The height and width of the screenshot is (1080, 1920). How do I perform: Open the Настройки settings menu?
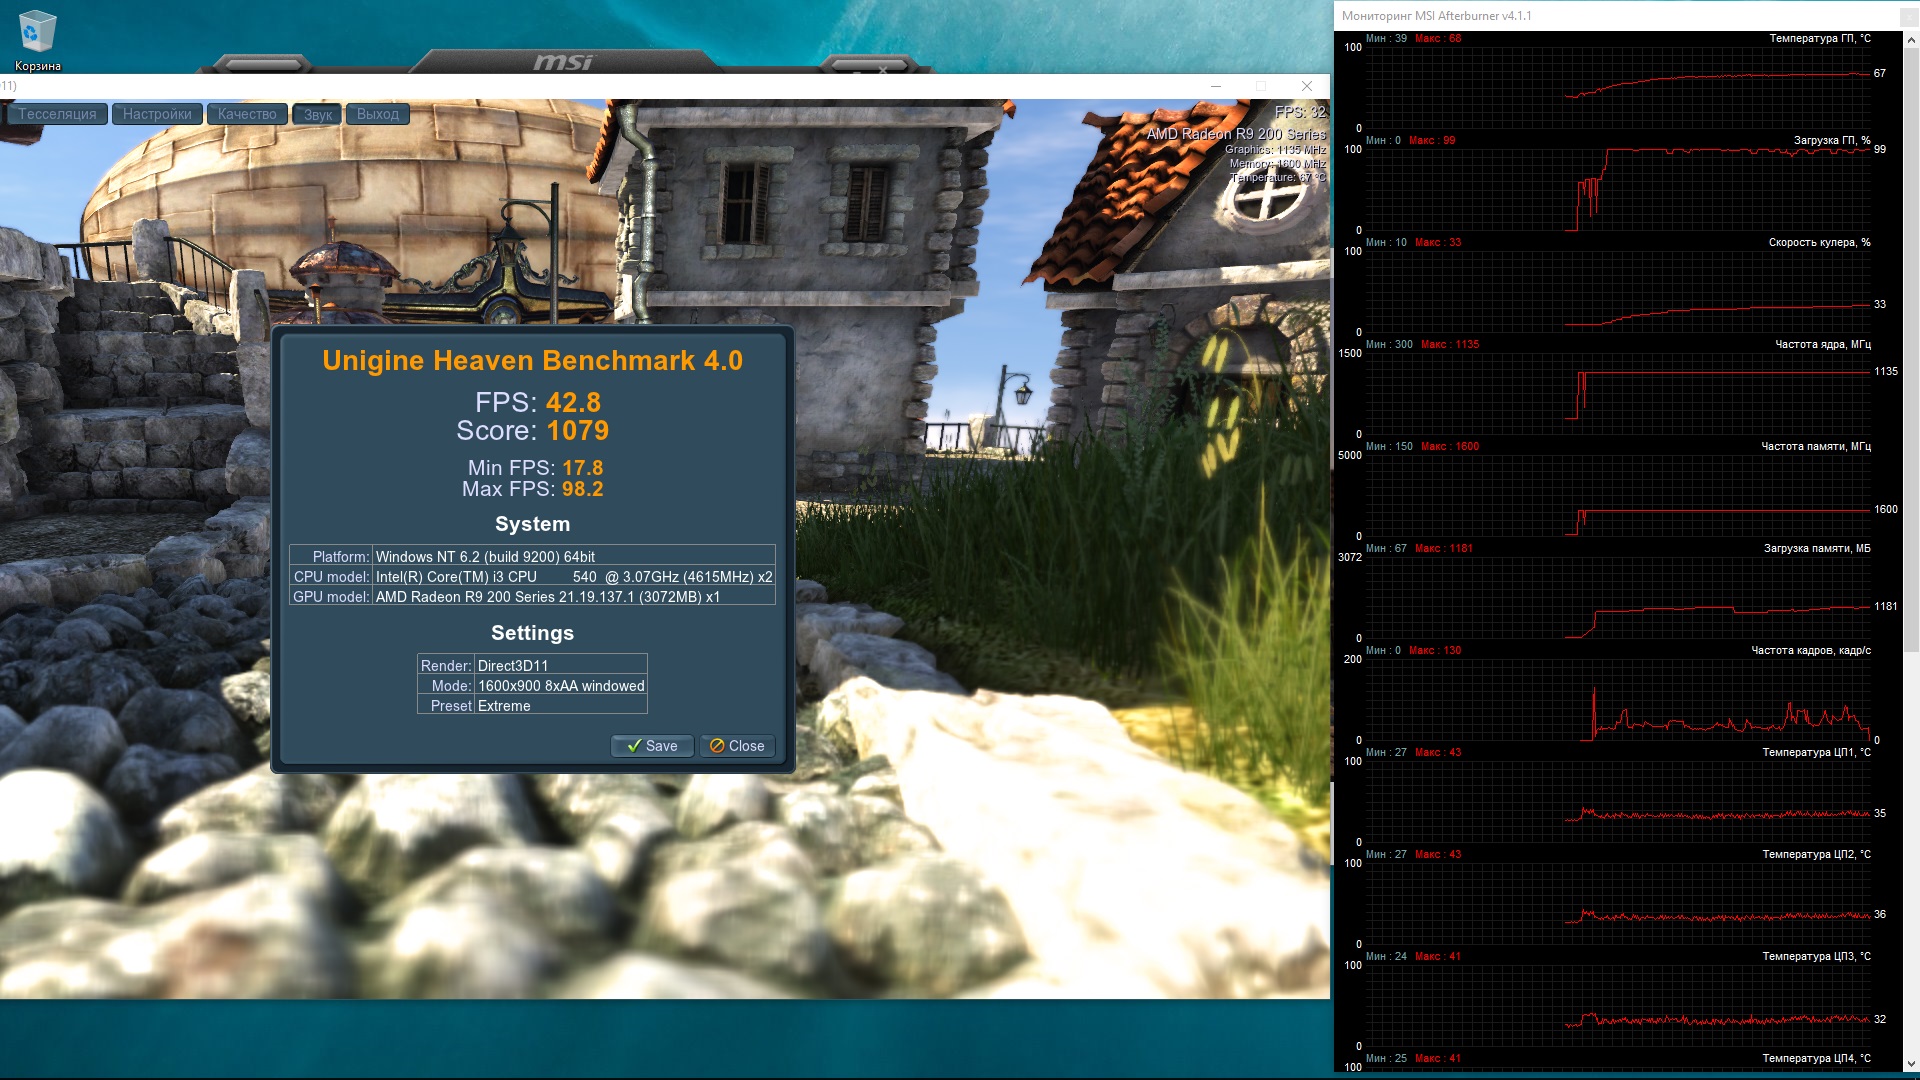[157, 114]
